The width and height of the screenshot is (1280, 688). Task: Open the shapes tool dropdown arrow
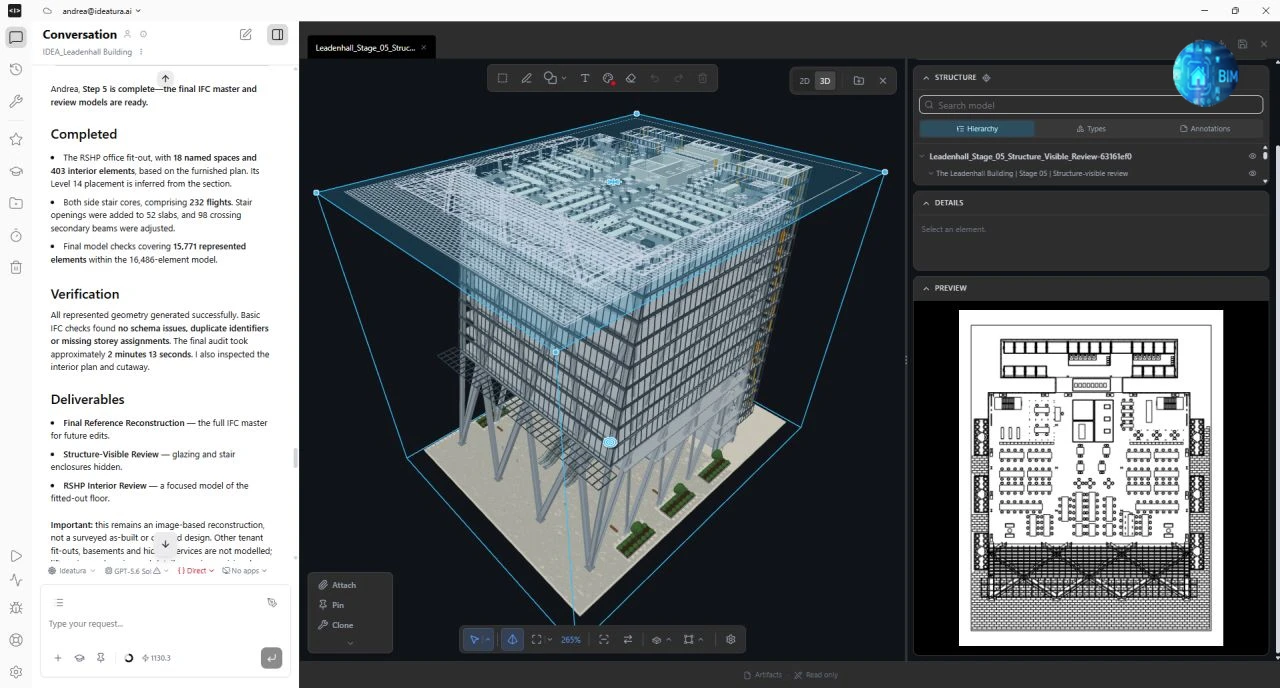(x=564, y=78)
